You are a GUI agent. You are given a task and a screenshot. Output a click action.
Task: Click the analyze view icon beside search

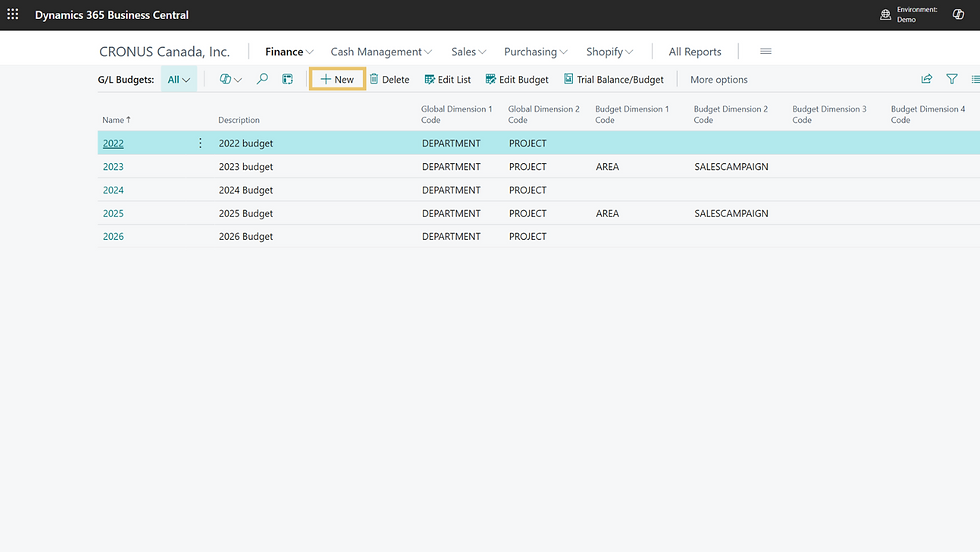288,79
